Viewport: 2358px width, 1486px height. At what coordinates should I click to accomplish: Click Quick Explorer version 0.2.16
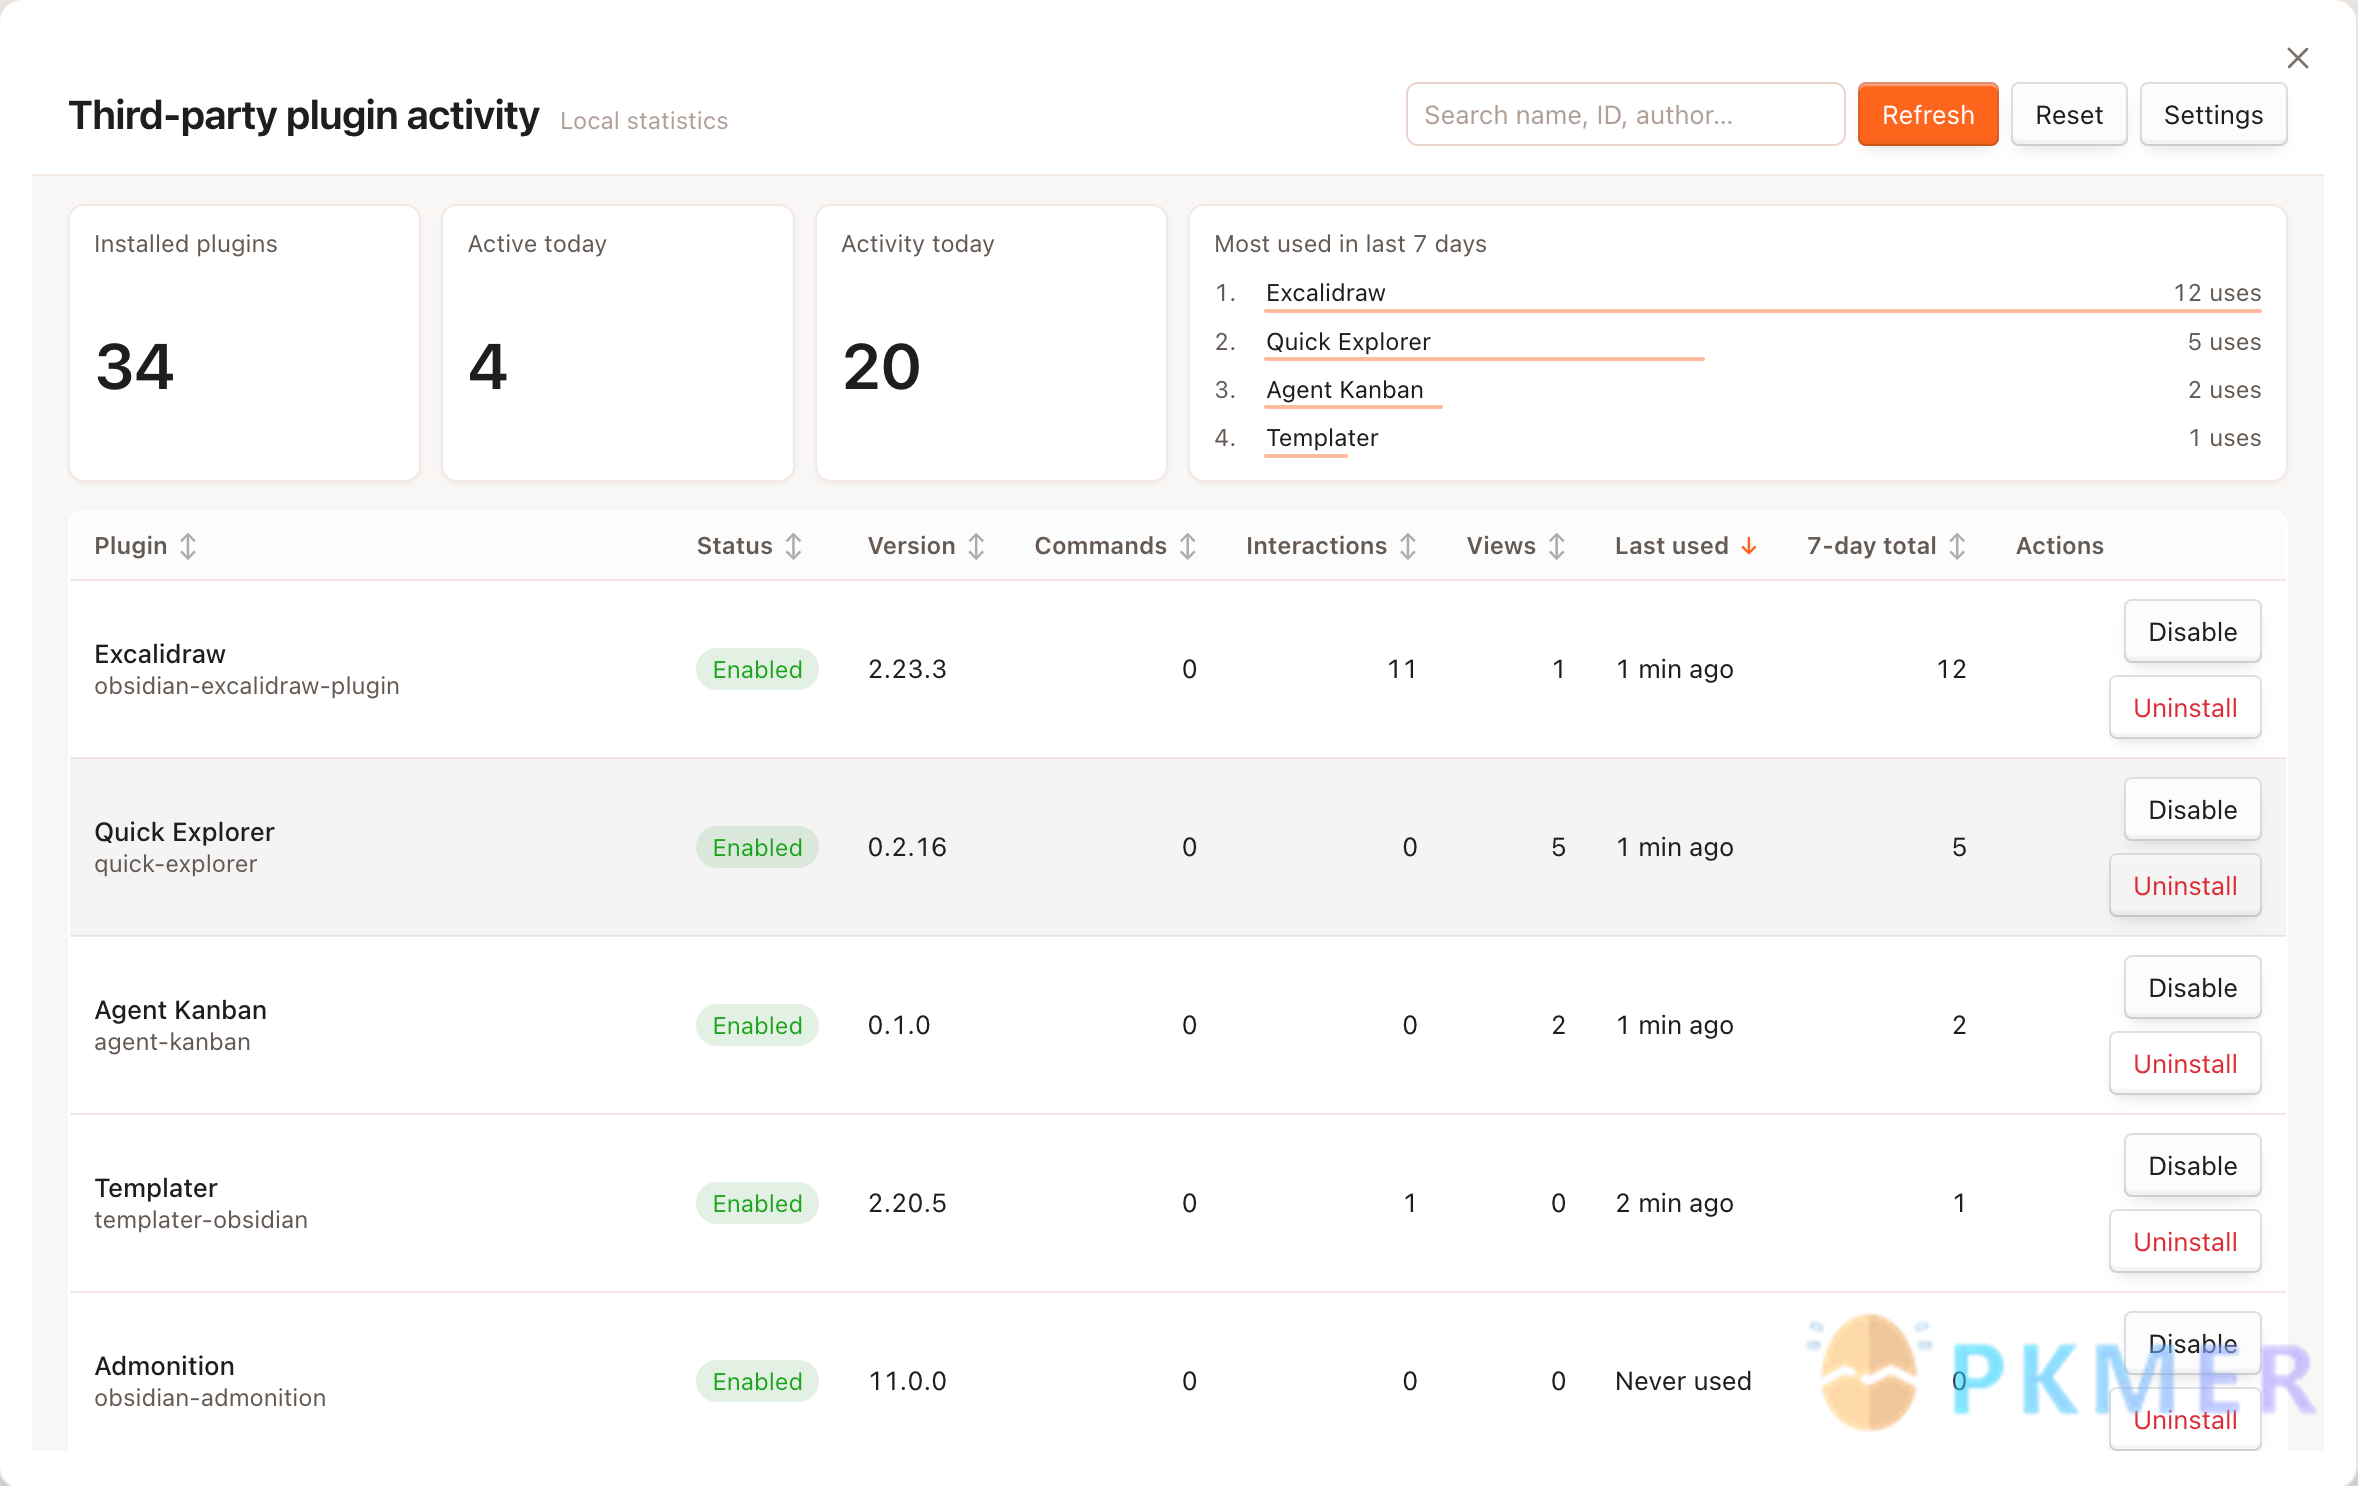907,847
